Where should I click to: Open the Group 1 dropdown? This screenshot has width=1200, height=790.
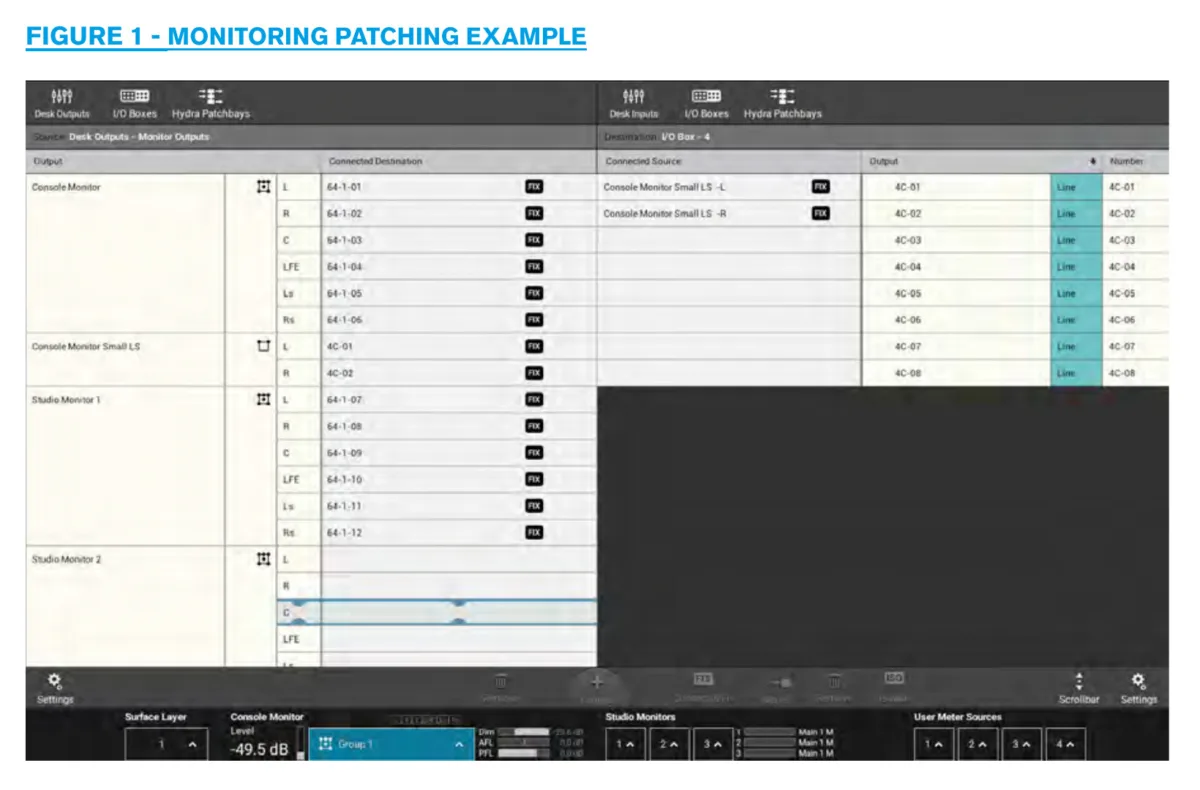click(x=391, y=744)
